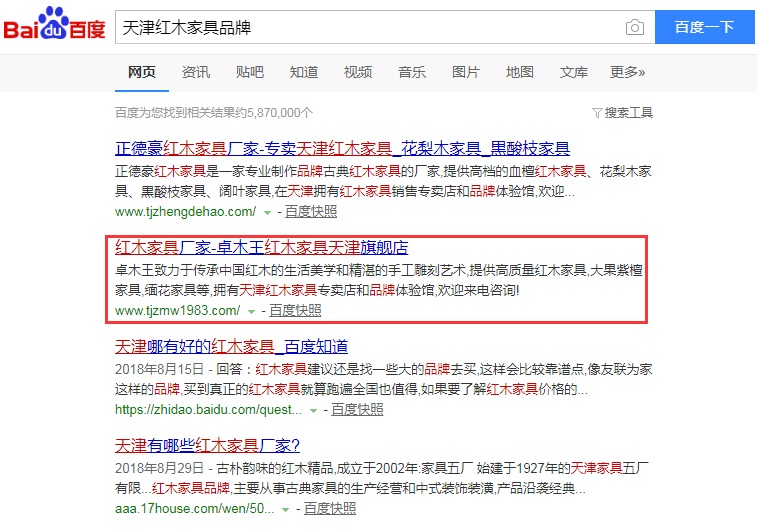
Task: Select the 图片 tab
Action: tap(466, 72)
